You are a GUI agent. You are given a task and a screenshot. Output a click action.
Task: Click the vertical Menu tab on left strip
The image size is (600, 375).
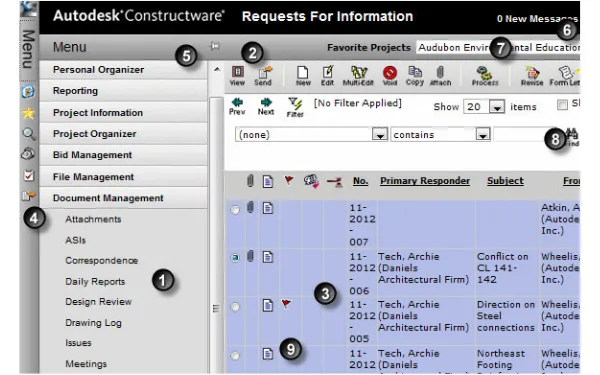pos(29,49)
